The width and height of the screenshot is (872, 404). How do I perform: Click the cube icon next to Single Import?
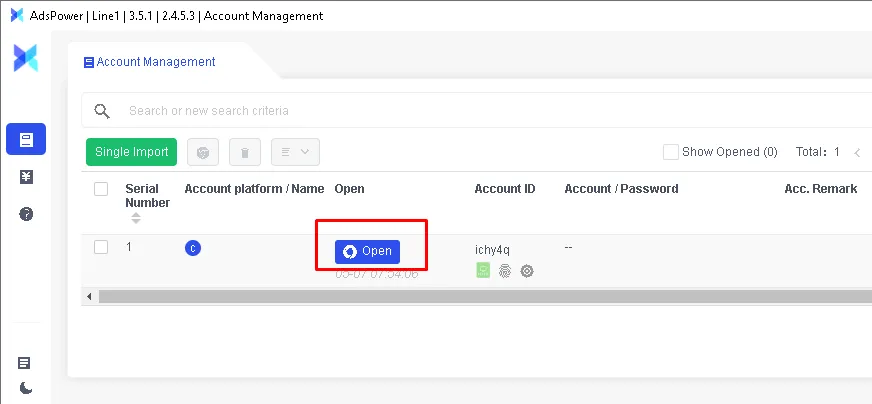(x=203, y=152)
